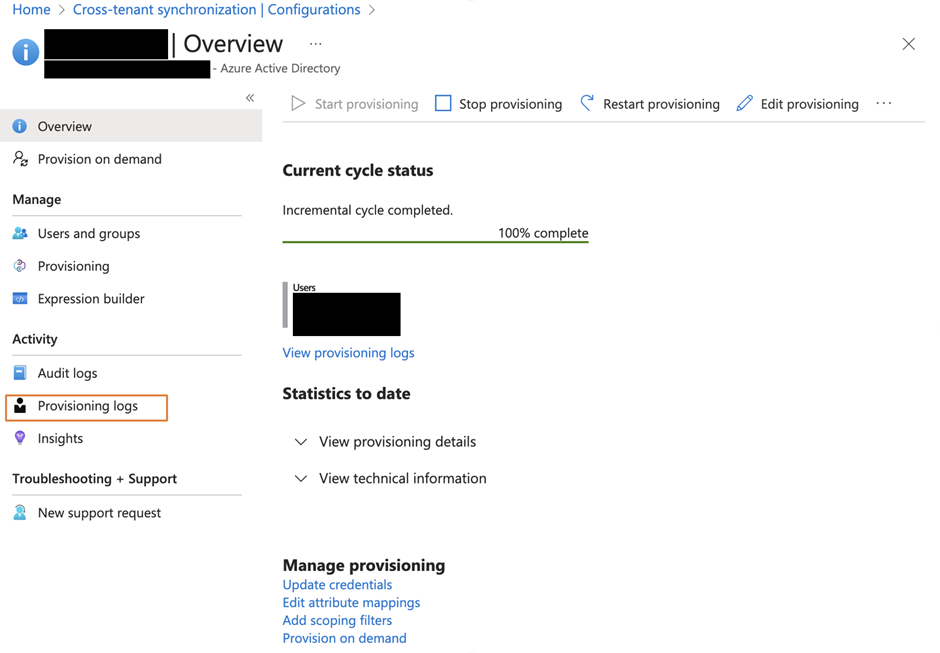This screenshot has height=653, width=940.
Task: Open Insights menu item
Action: 60,438
